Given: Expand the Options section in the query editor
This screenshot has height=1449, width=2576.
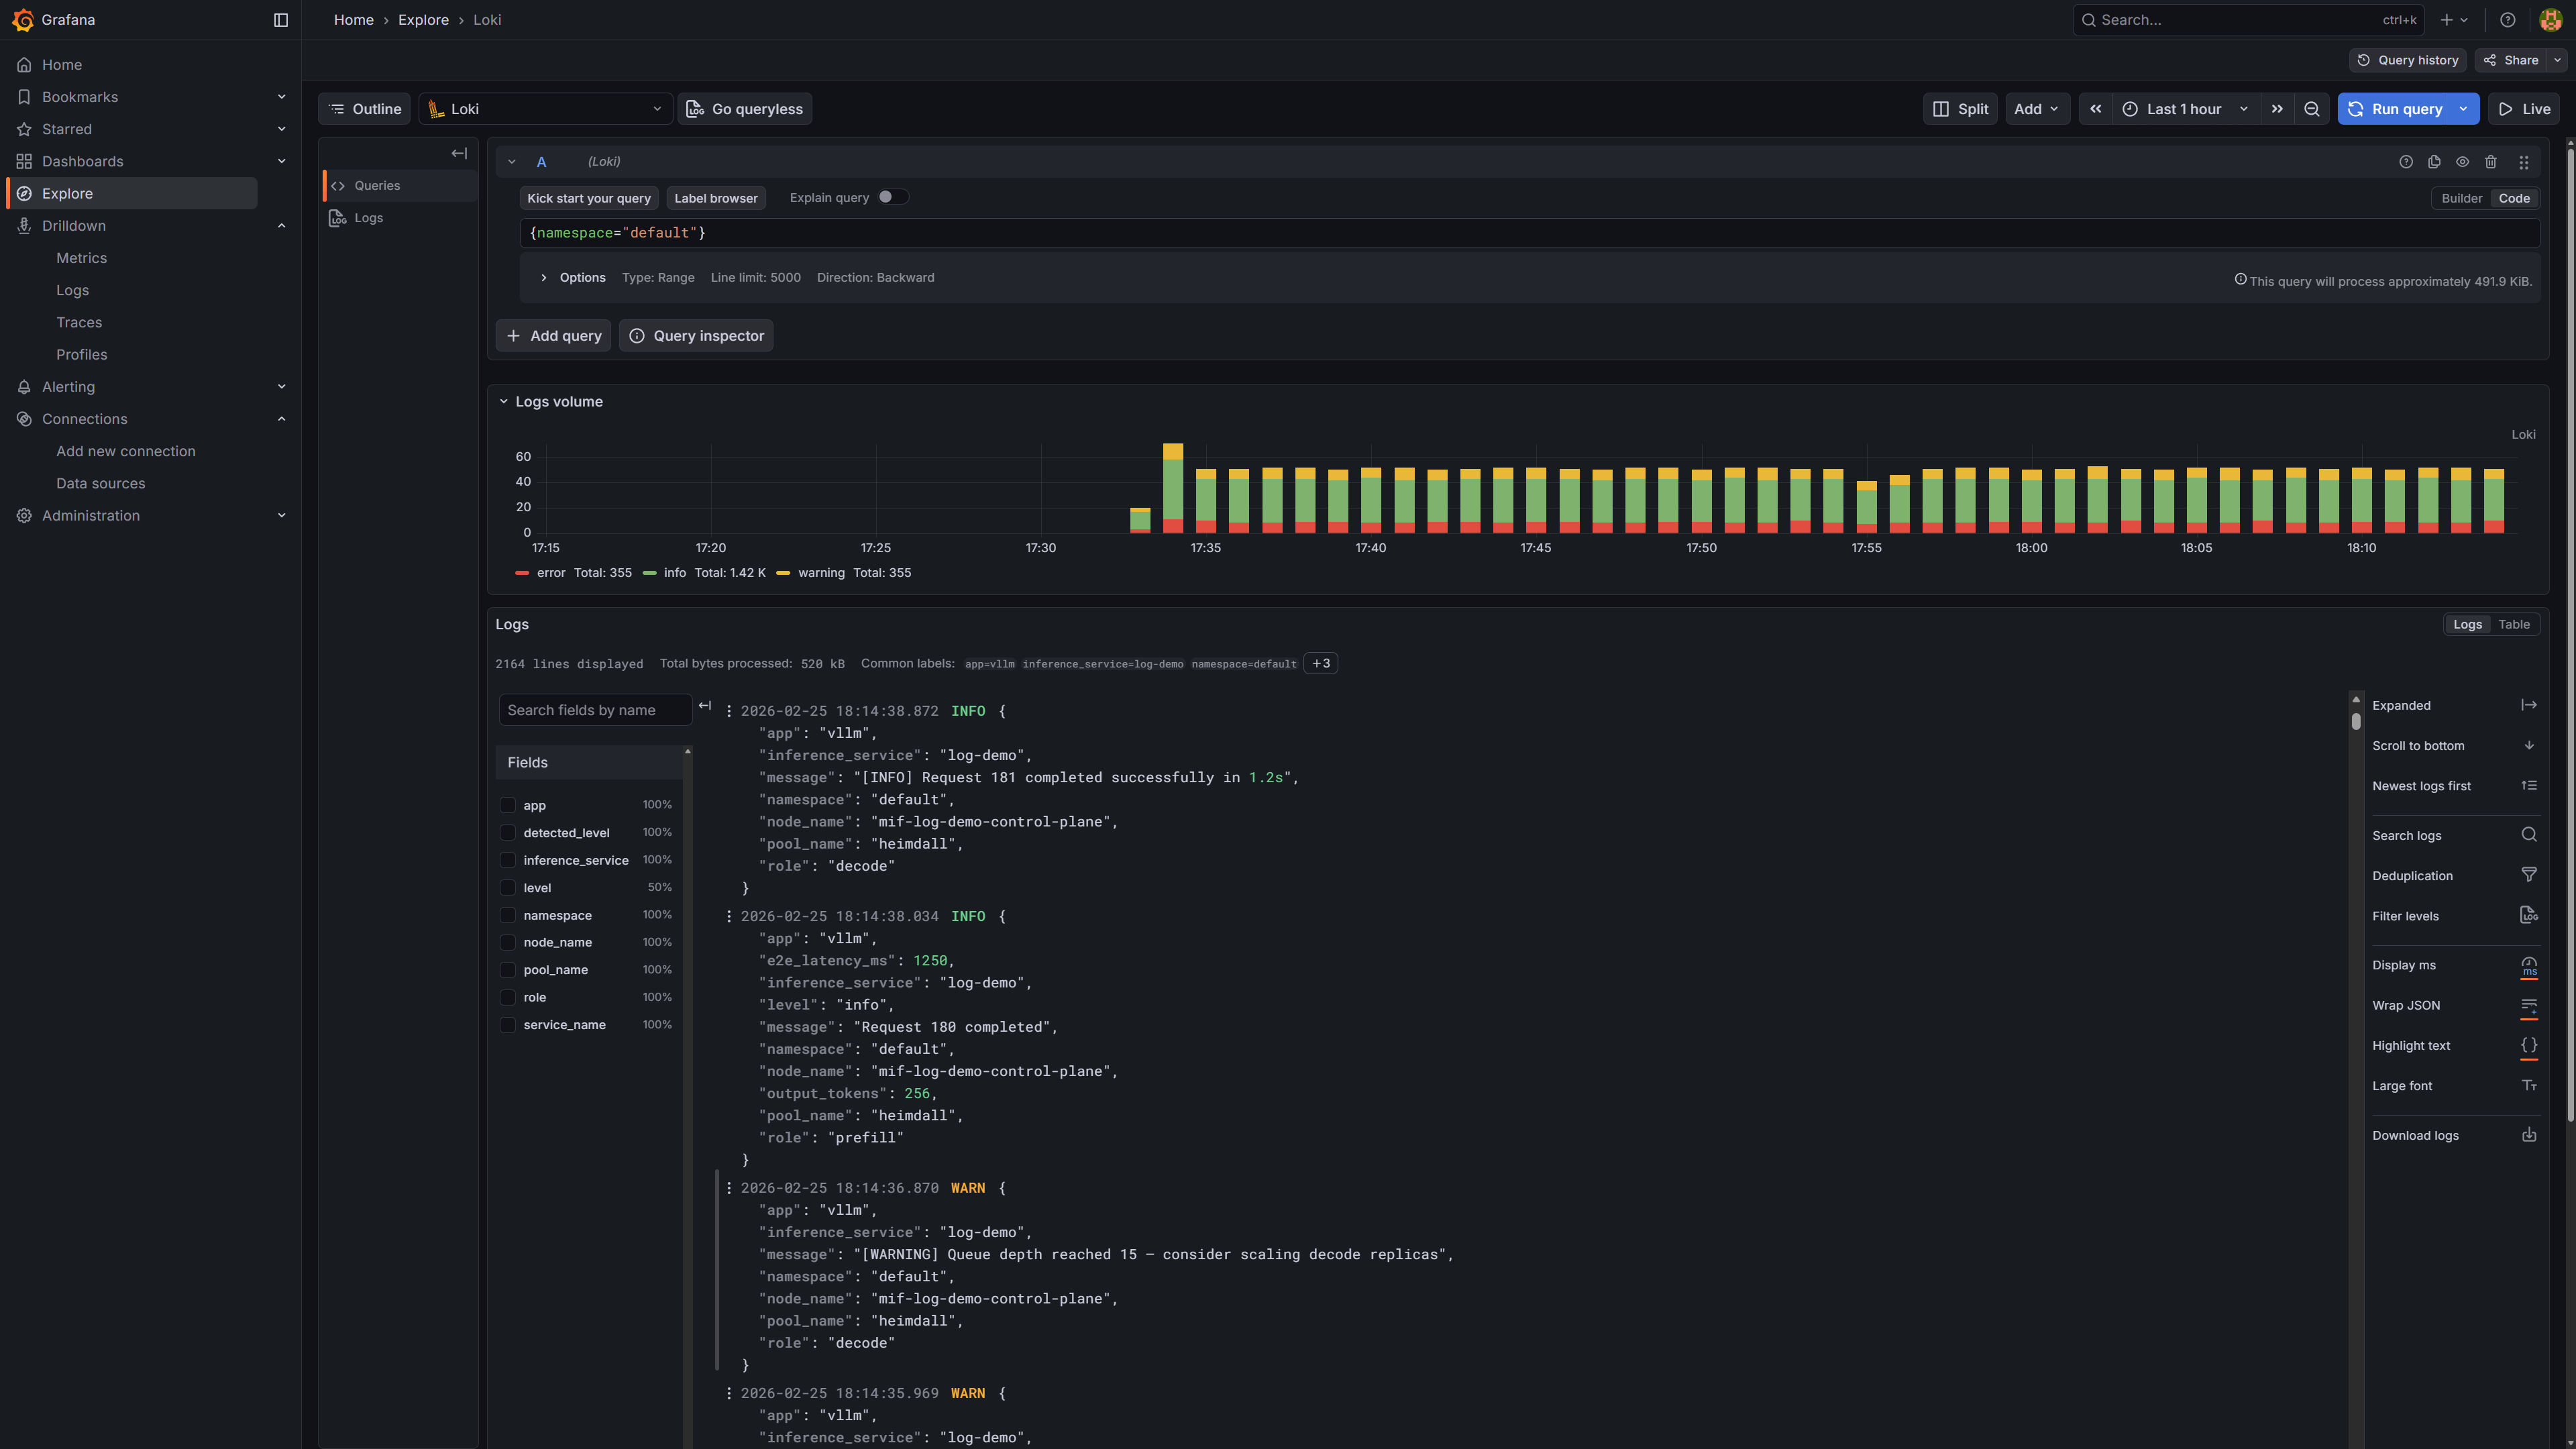Looking at the screenshot, I should [573, 277].
